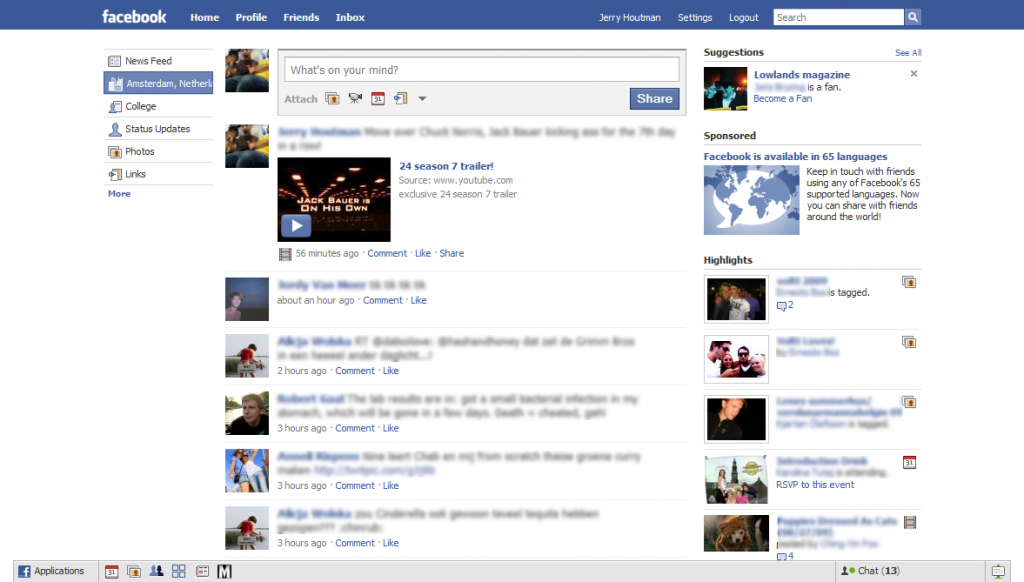Open the notifications icon at bottom right

click(x=997, y=571)
